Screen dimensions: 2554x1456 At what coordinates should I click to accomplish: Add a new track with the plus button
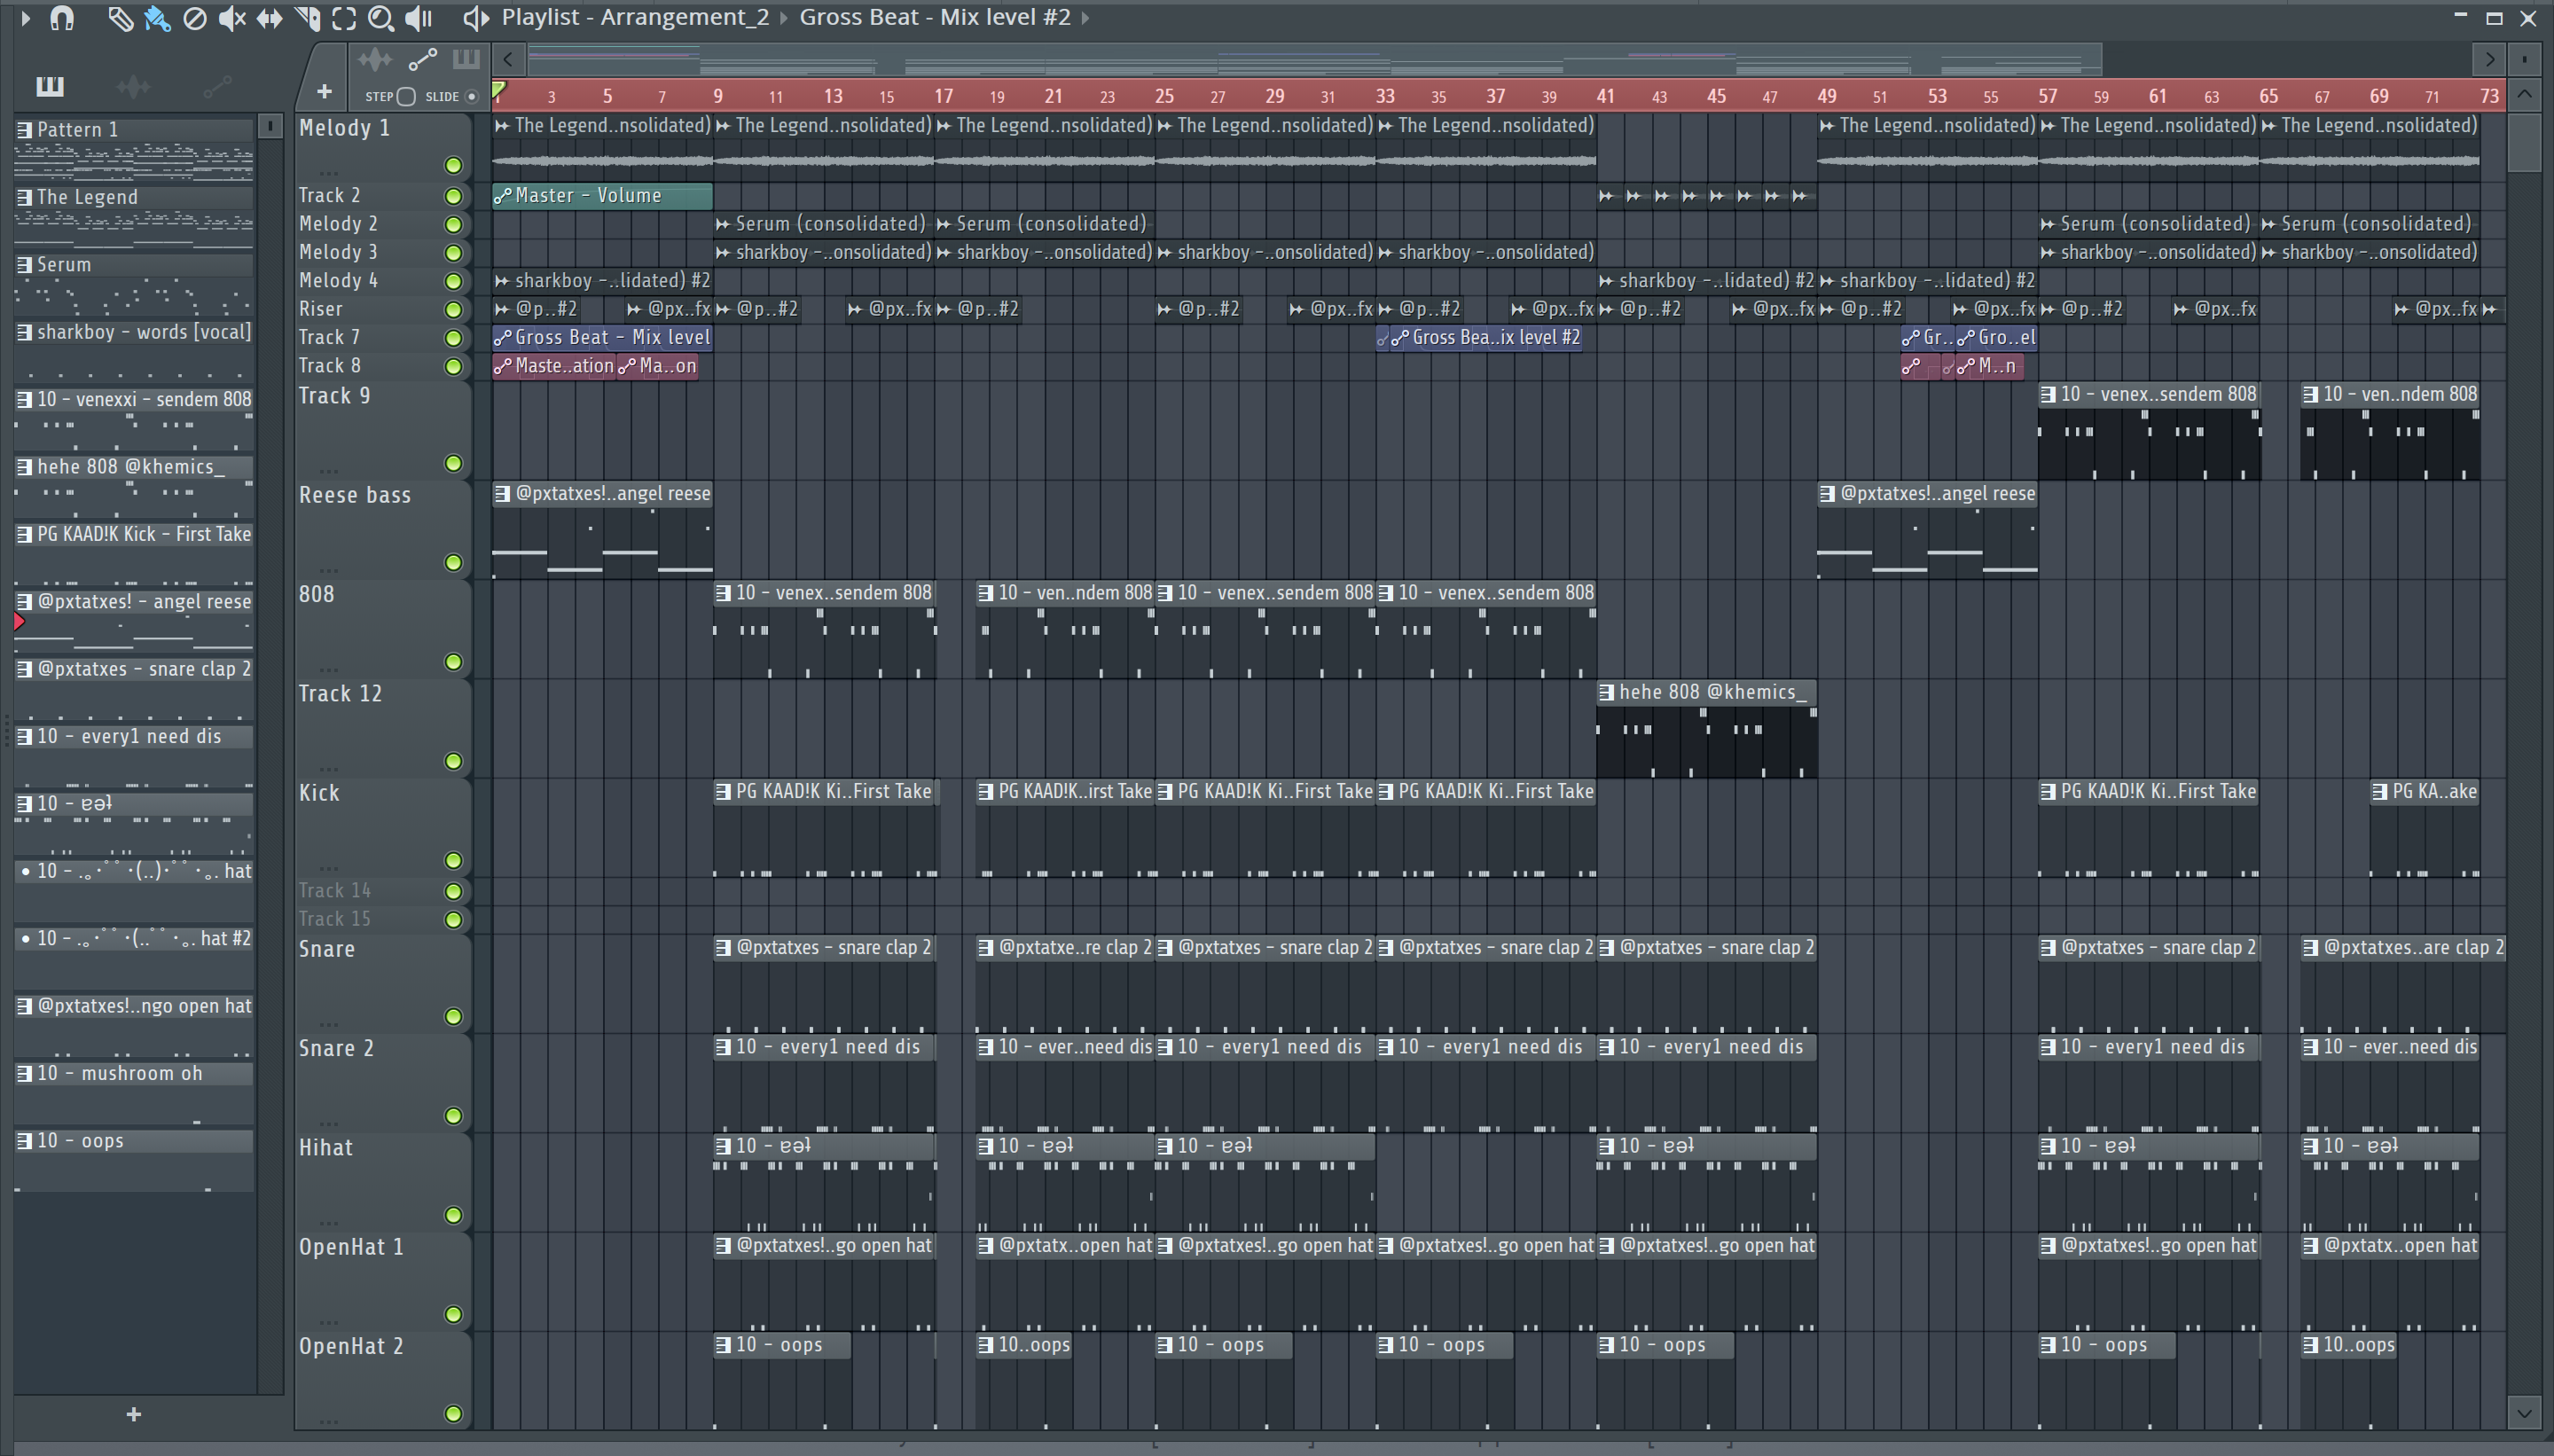coord(324,92)
